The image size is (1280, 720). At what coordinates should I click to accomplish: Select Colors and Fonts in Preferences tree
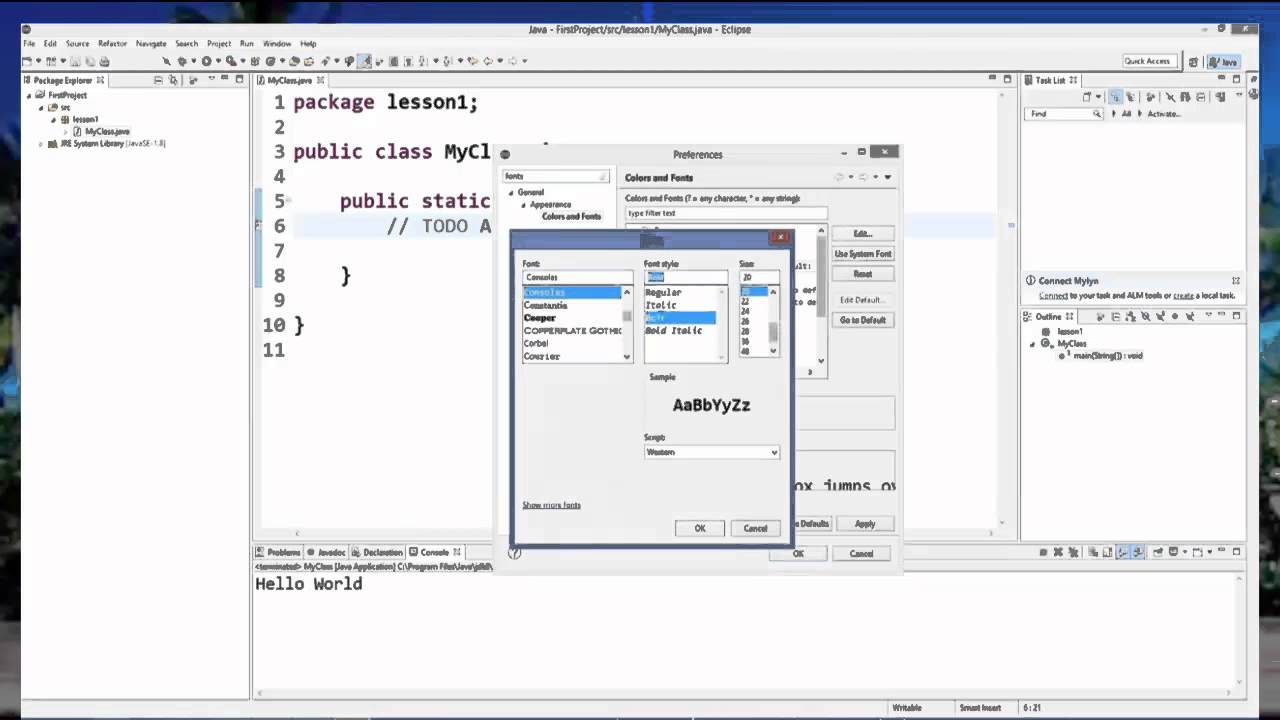571,216
